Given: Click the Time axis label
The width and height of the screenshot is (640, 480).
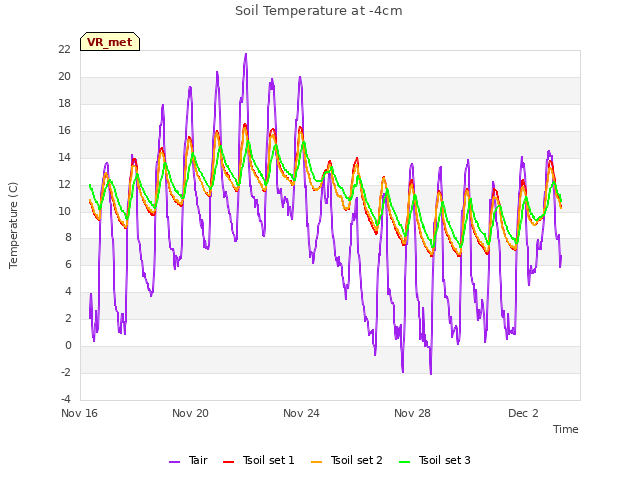Looking at the screenshot, I should point(566,429).
